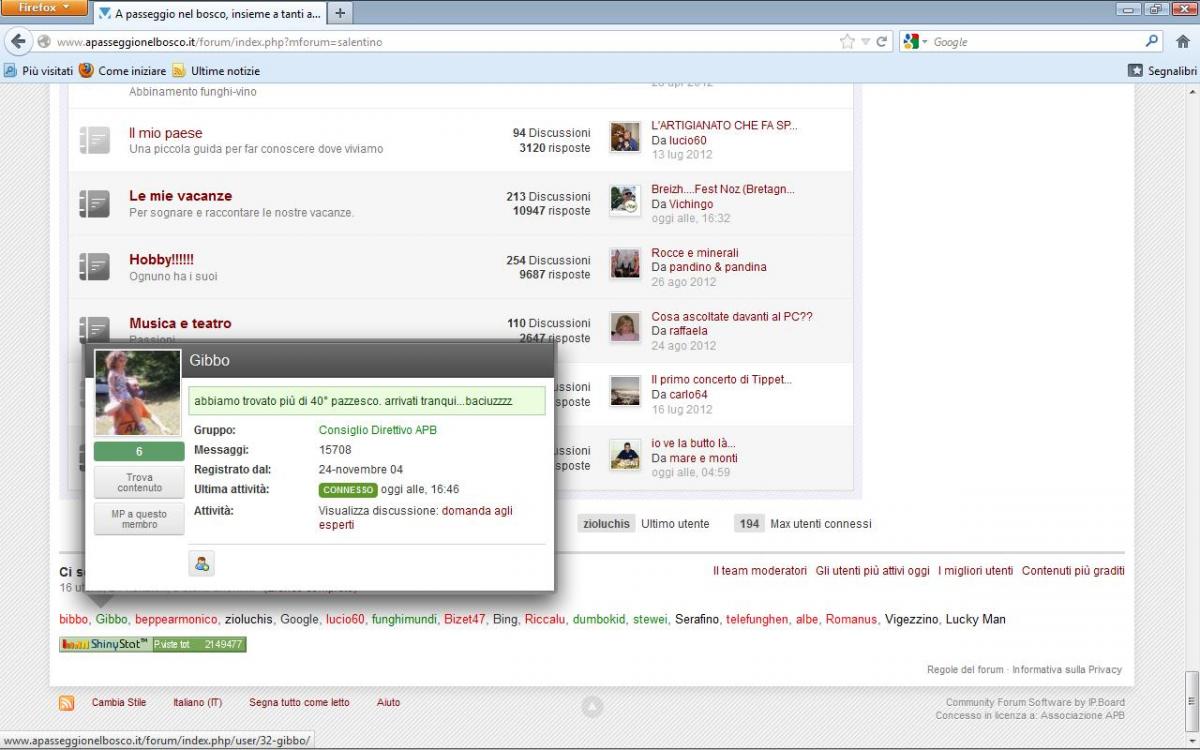Open a new browser tab

[x=340, y=14]
